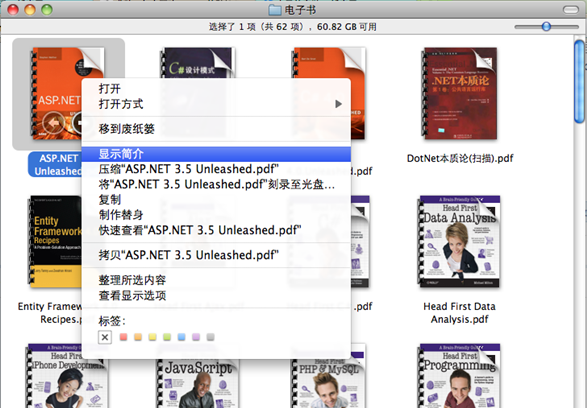Click the 电子书 folder icon in title bar
This screenshot has width=587, height=408.
pos(275,10)
